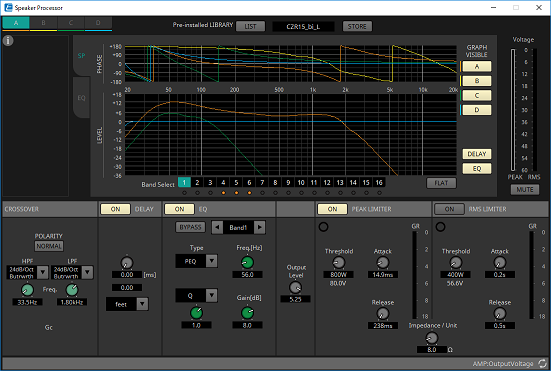
Task: Click the impedance value field 8.0
Action: (432, 350)
